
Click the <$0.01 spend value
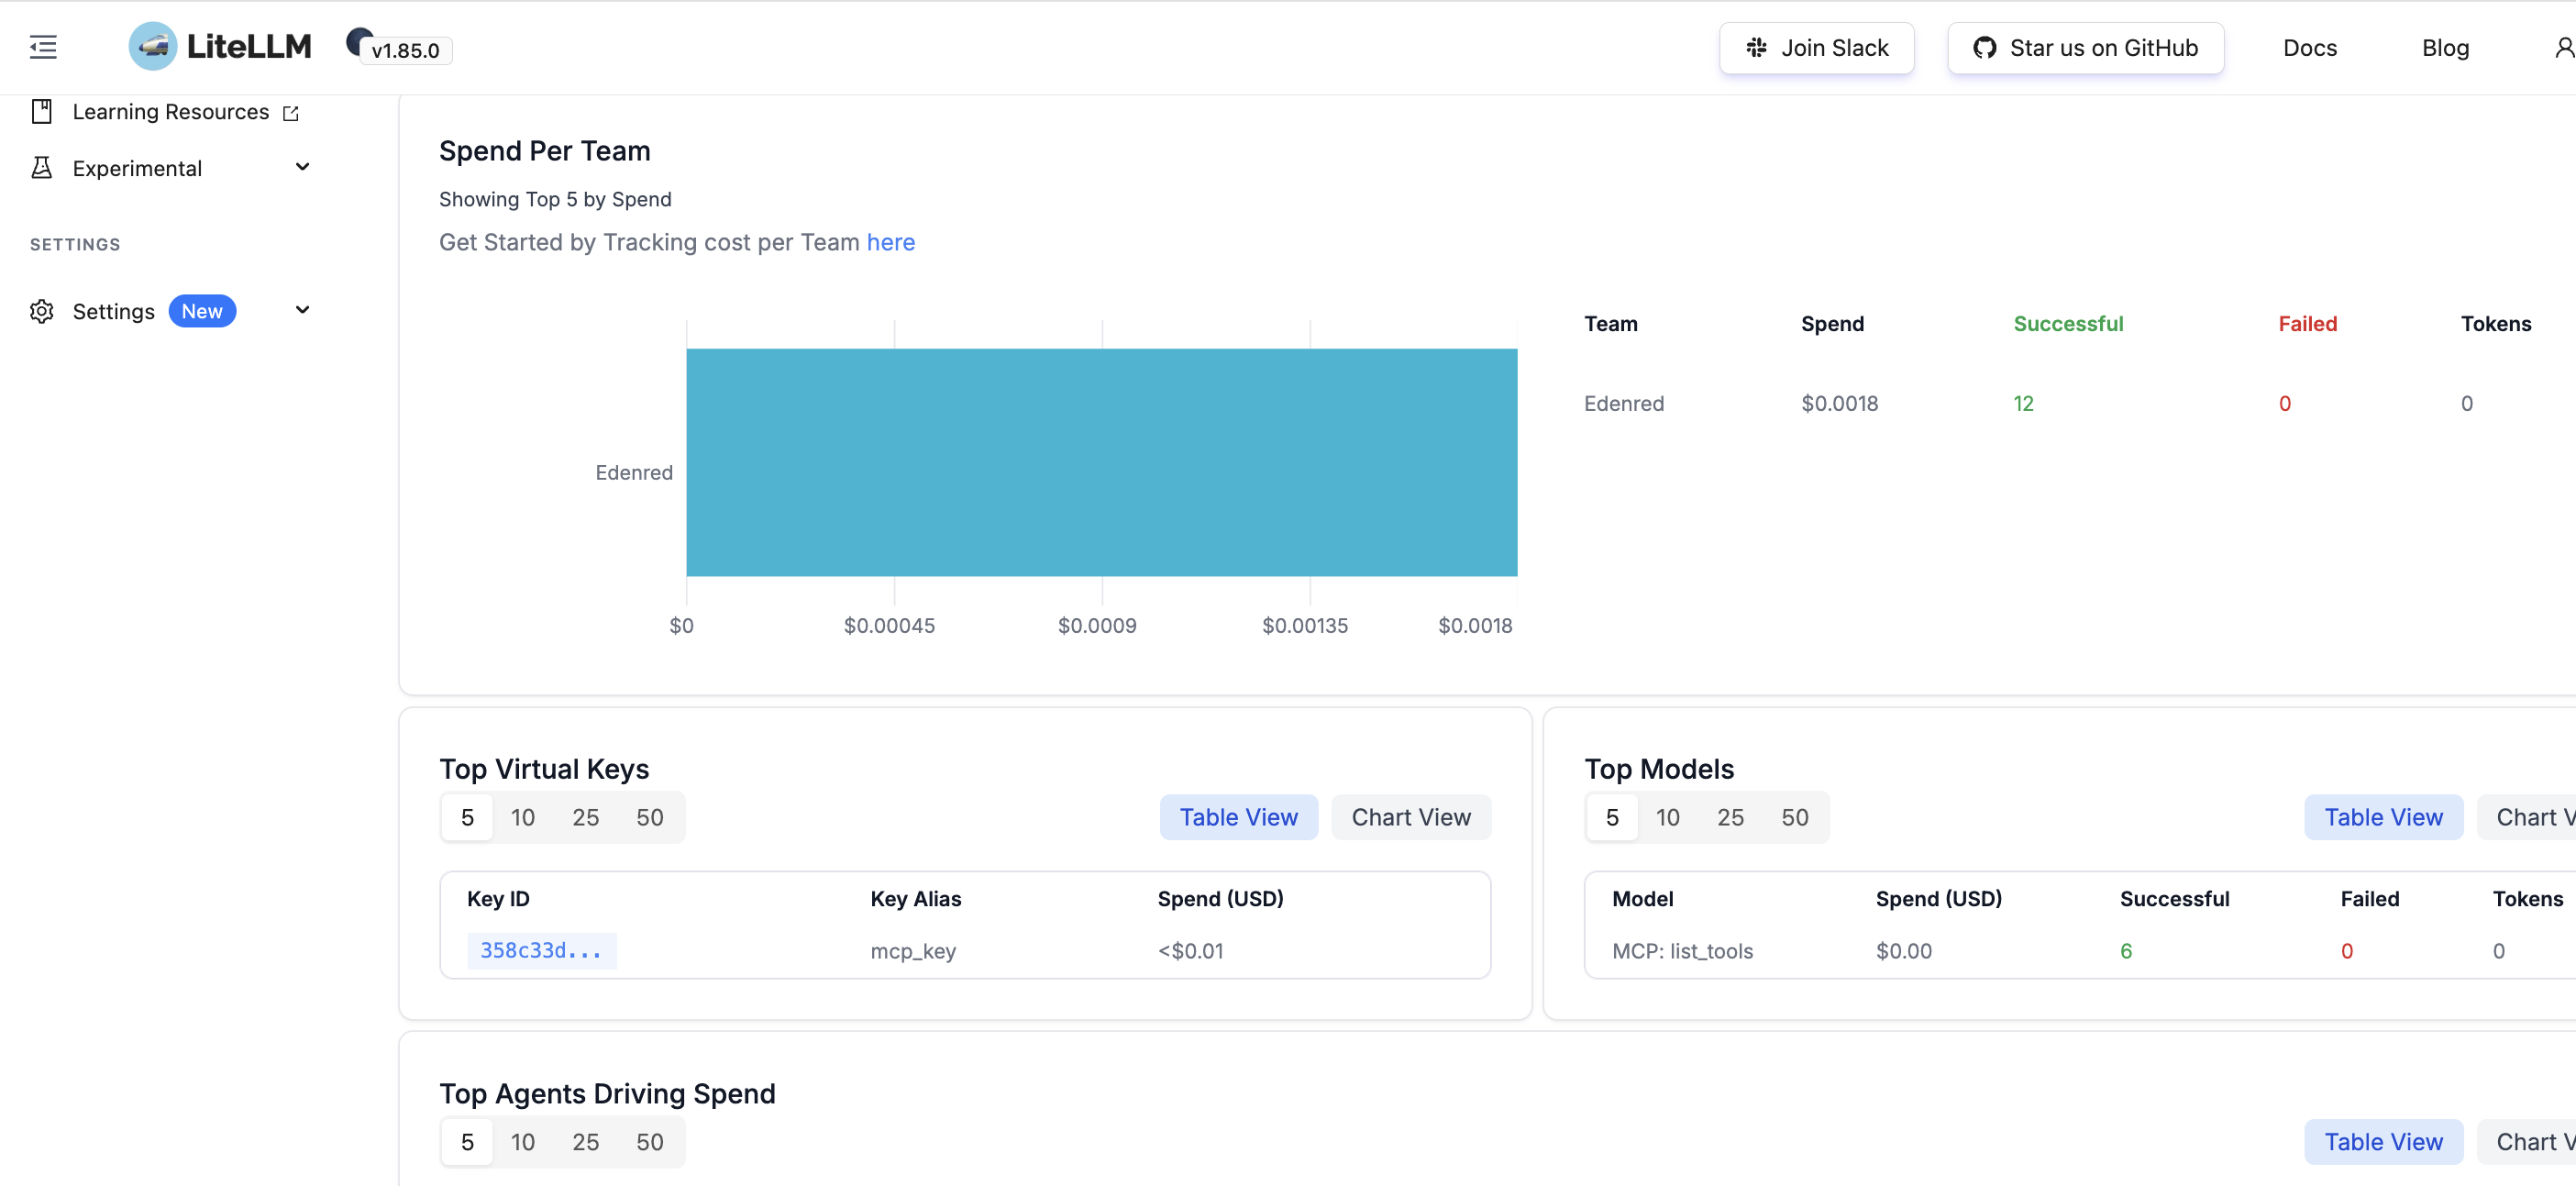point(1190,951)
